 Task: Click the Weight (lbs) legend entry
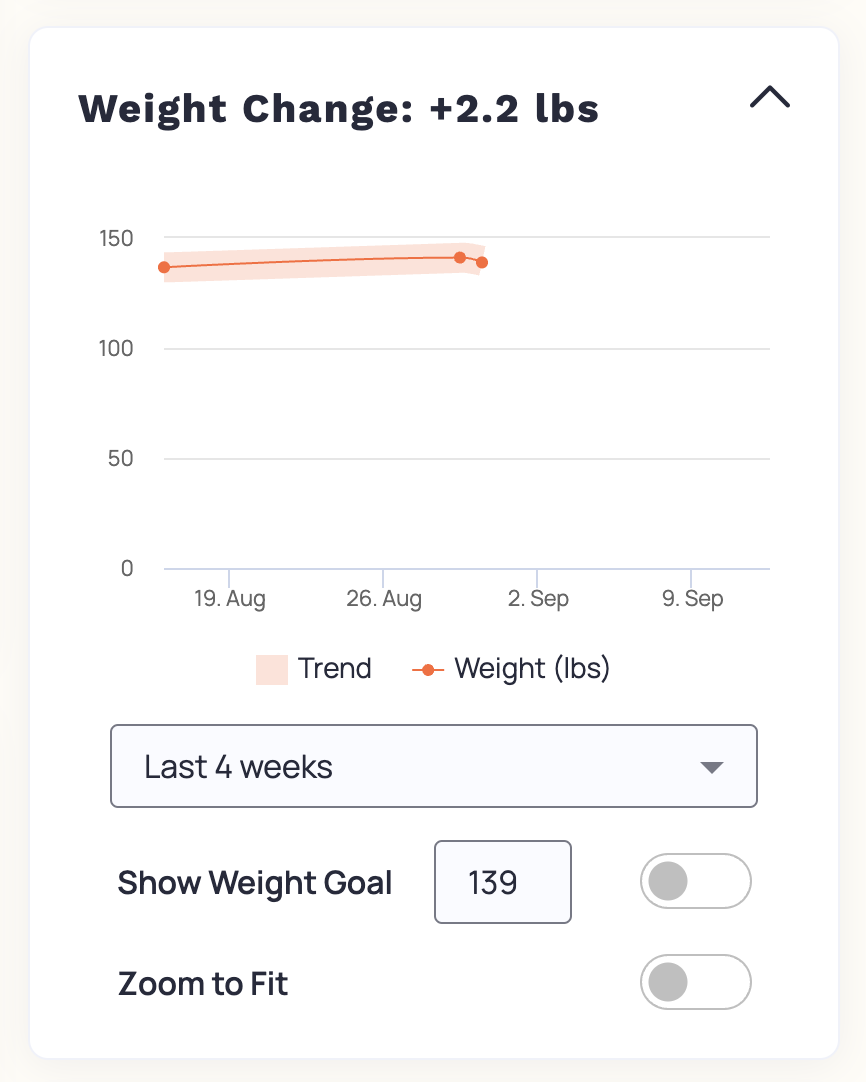click(x=532, y=668)
